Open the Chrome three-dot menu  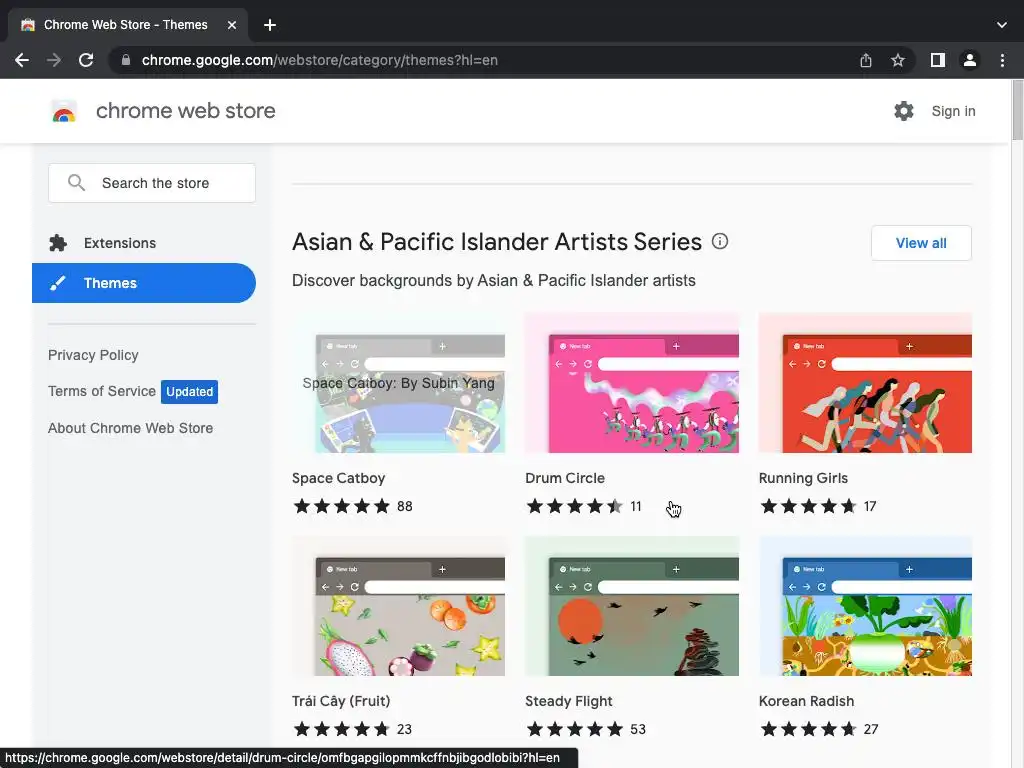click(x=1002, y=60)
